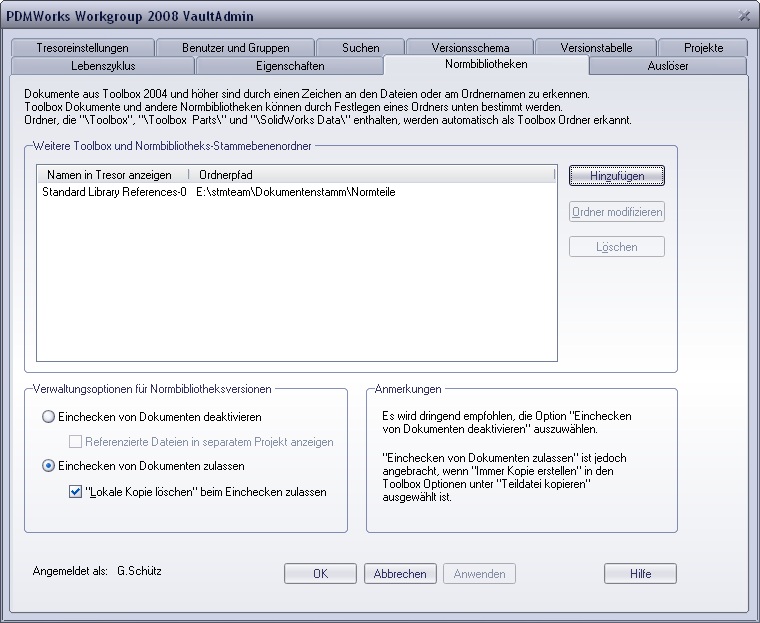Click the Hinzufügen button
The height and width of the screenshot is (623, 760).
click(x=617, y=176)
